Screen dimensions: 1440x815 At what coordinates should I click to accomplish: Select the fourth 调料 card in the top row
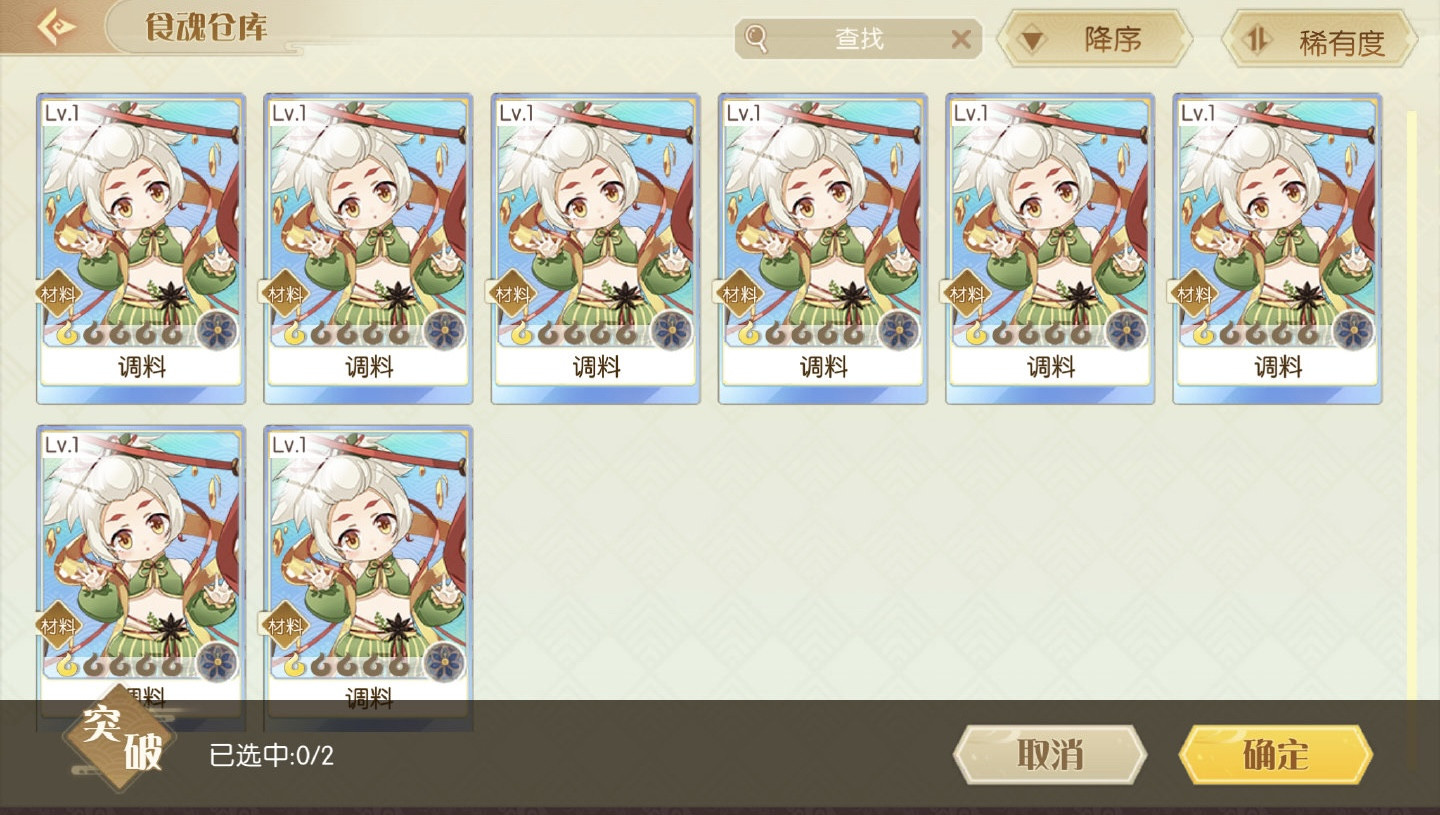(823, 248)
